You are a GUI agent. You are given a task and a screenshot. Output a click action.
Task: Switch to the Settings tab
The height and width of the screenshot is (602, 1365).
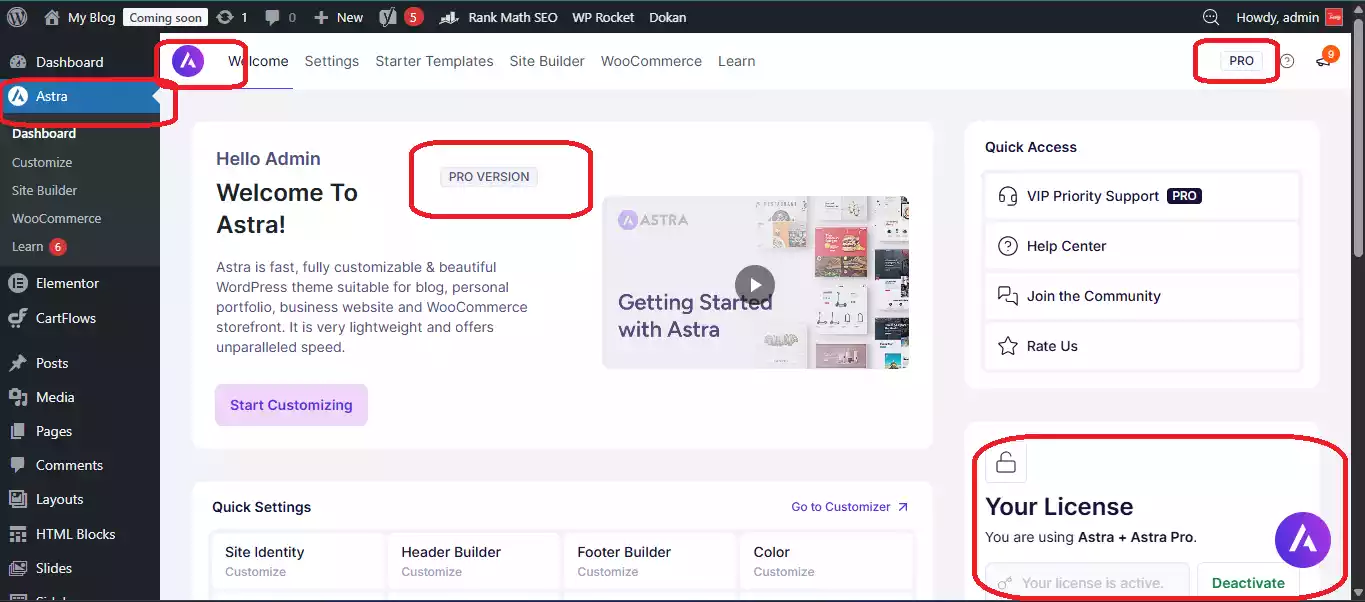332,61
